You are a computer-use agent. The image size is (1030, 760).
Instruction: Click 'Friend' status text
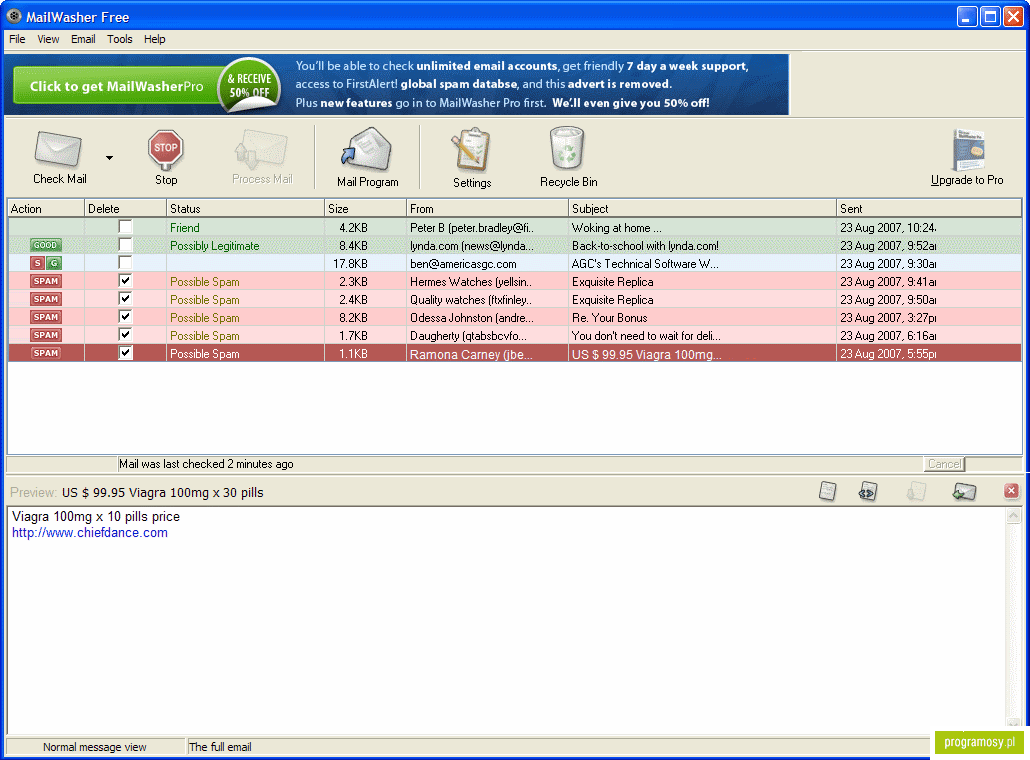pyautogui.click(x=185, y=227)
